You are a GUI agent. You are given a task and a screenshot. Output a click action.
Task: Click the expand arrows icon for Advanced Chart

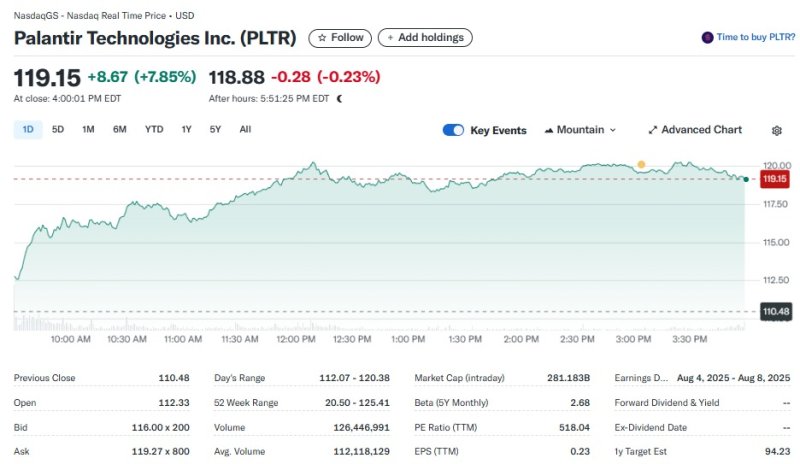tap(653, 130)
